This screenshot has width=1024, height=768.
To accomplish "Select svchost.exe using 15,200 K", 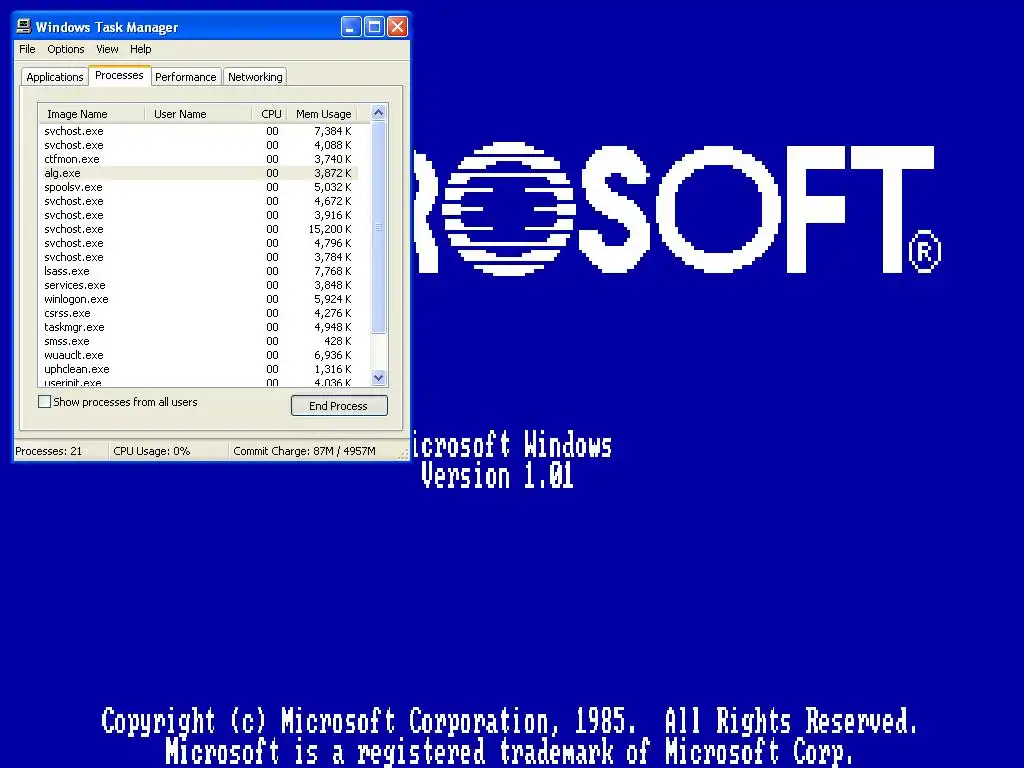I will 199,229.
